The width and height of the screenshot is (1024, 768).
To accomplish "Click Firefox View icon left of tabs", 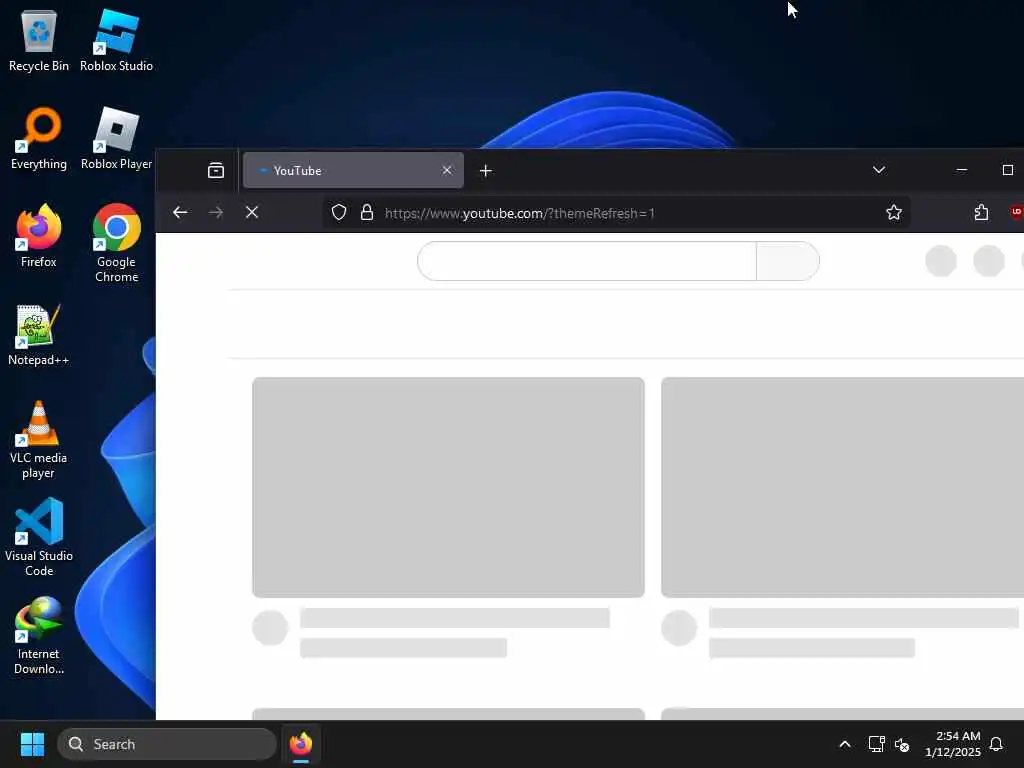I will click(x=216, y=170).
